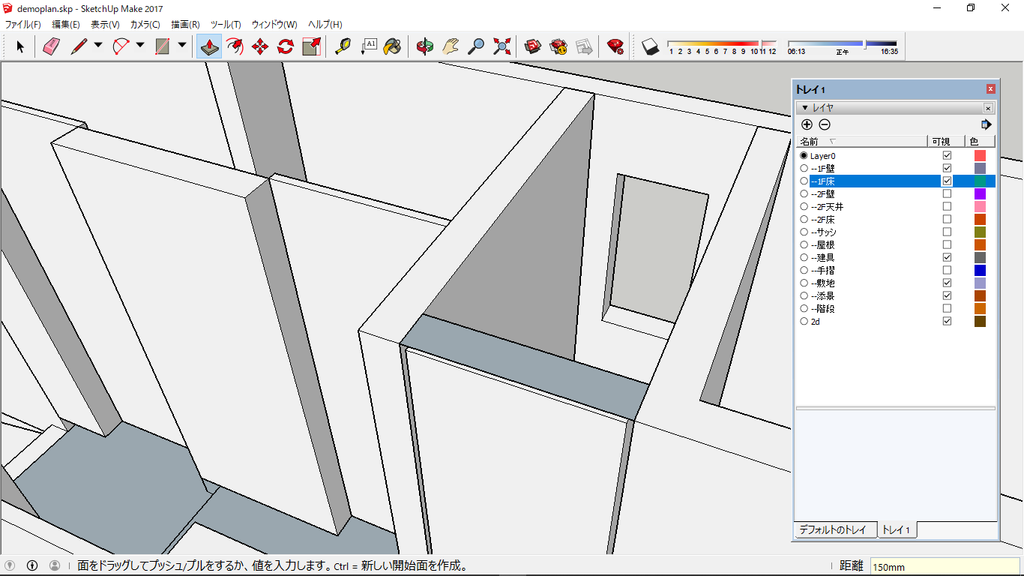Open the 描画(R) menu

click(185, 24)
